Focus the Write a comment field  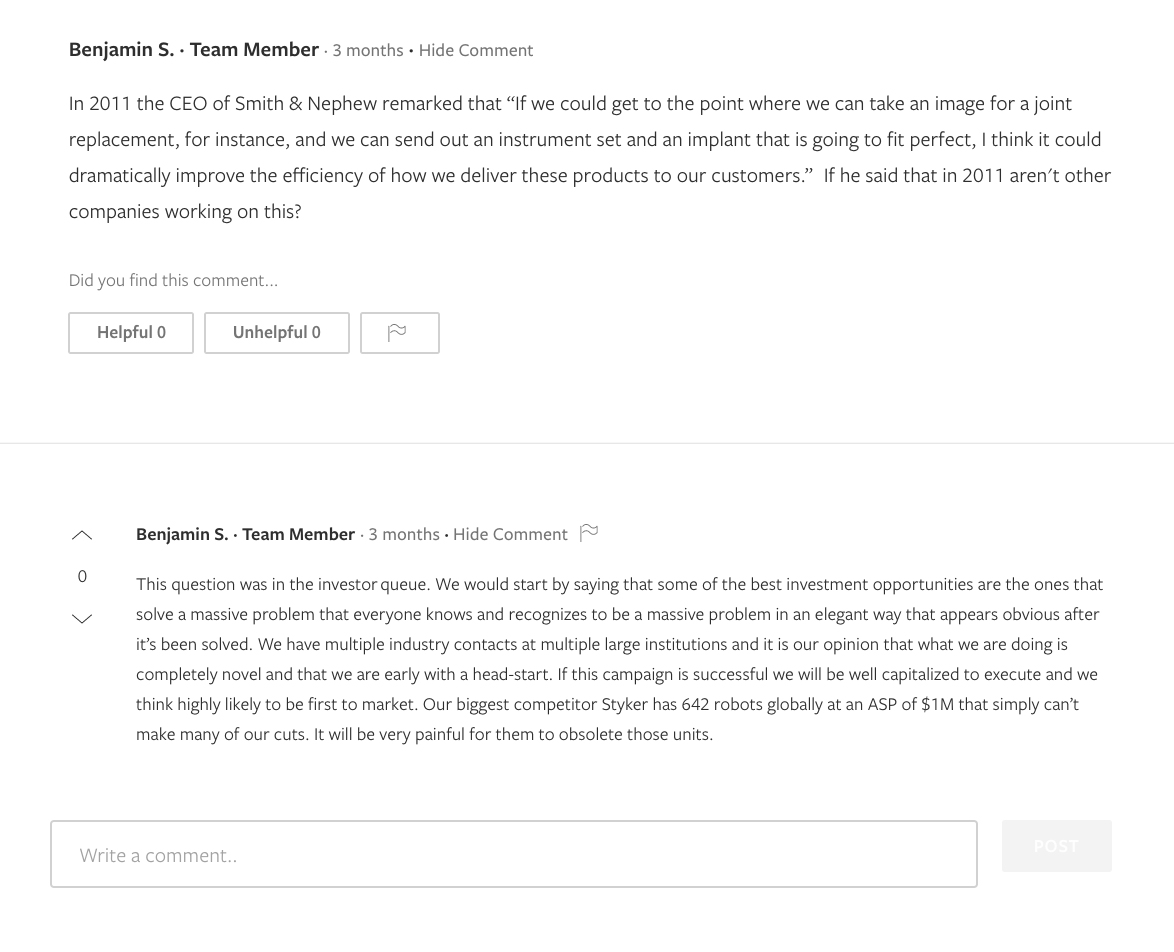pyautogui.click(x=513, y=855)
